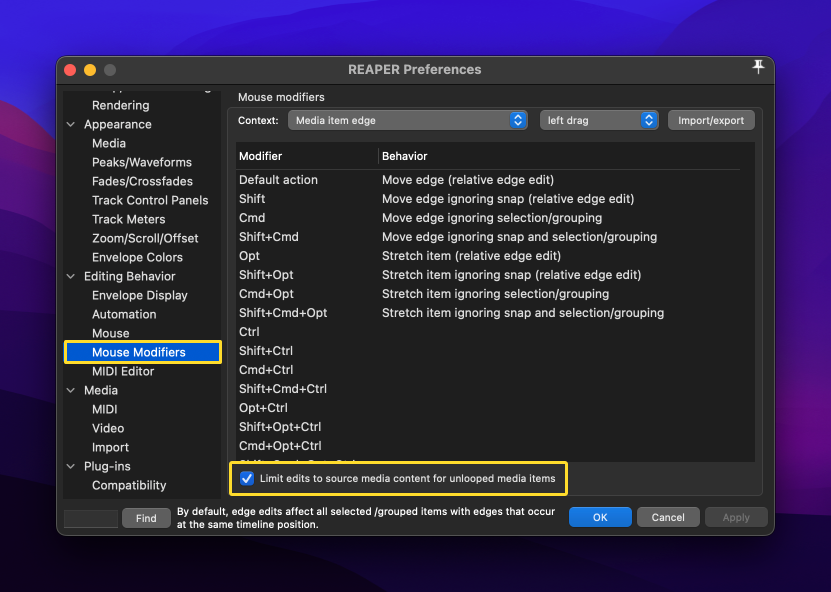Select Rendering in the preferences tree
The height and width of the screenshot is (592, 831).
pos(120,105)
